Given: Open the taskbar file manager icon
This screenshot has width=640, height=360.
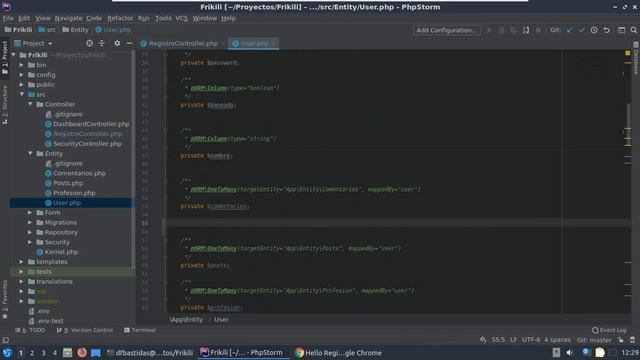Looking at the screenshot, I should point(67,352).
